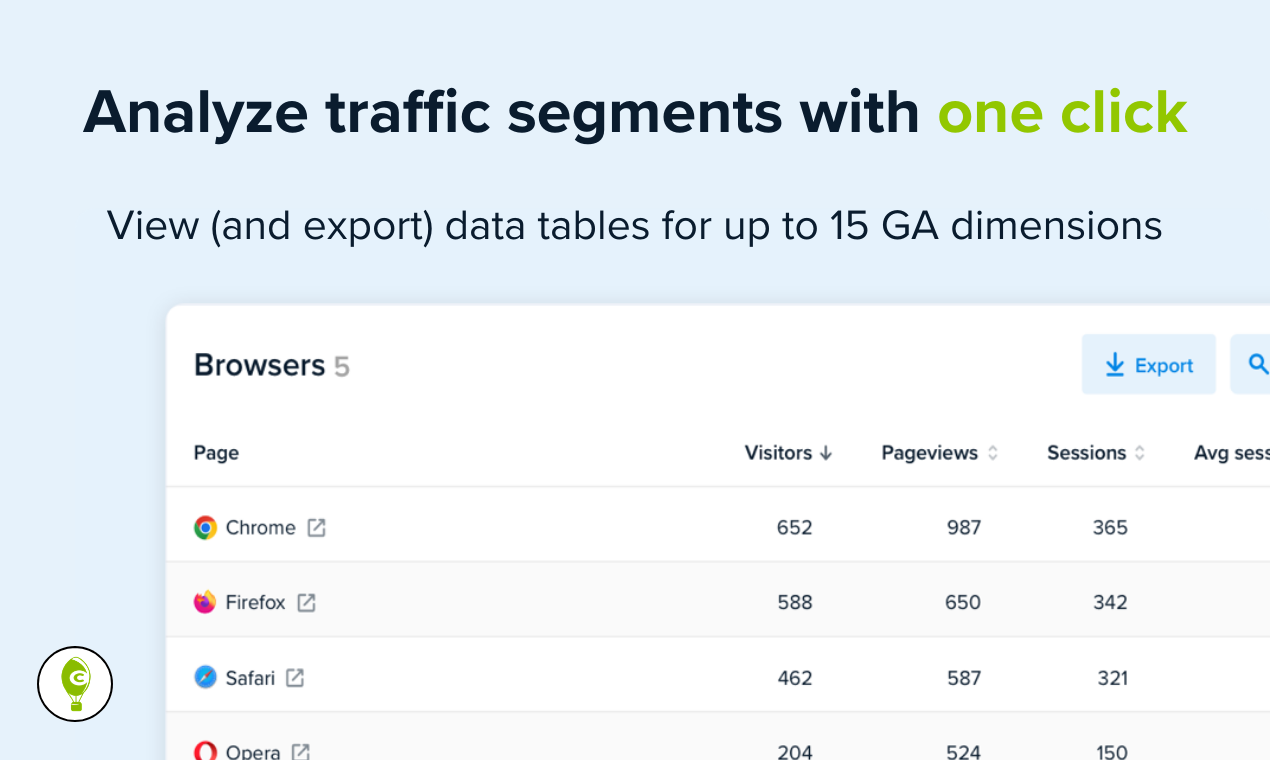Click the Chrome browser icon
The image size is (1270, 760).
coord(204,527)
